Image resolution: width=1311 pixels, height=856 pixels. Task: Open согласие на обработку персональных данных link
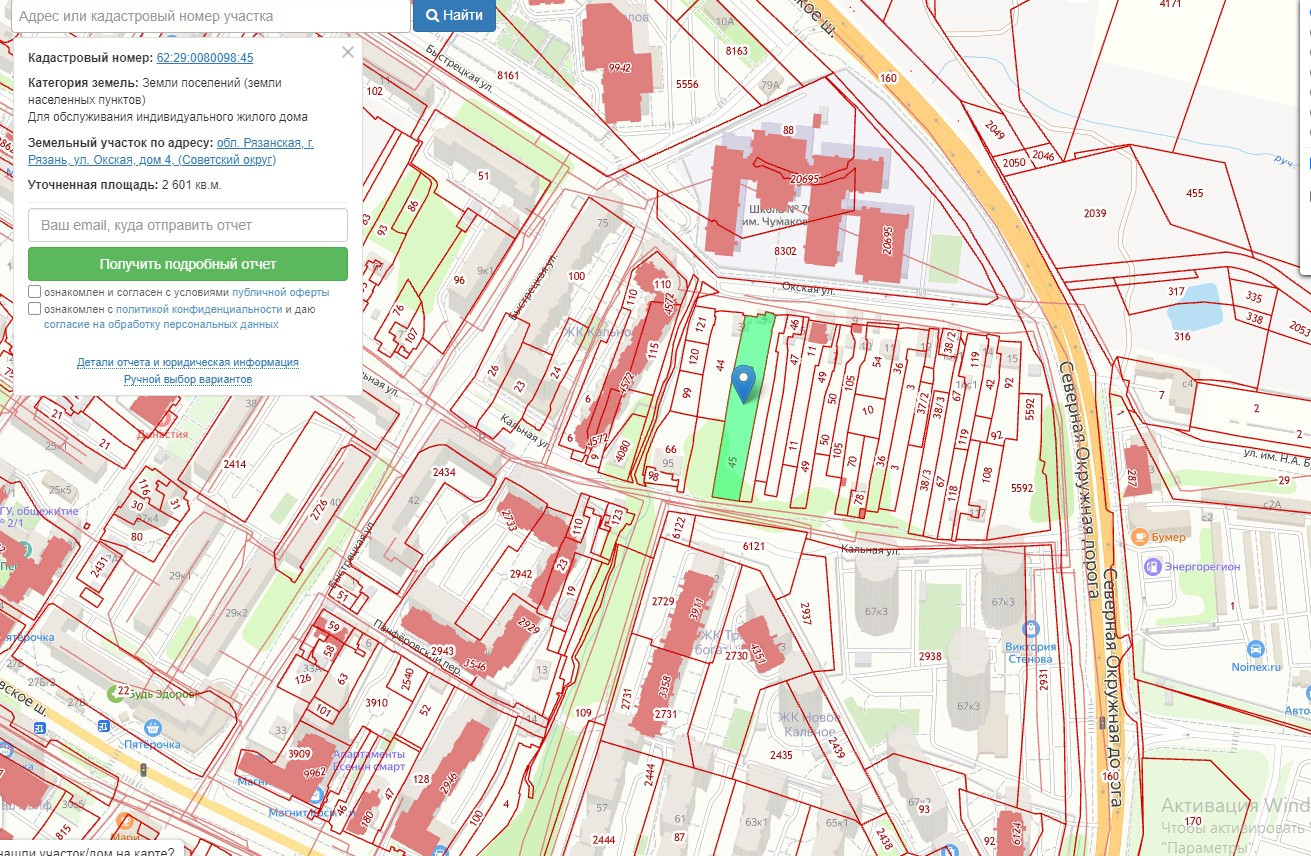click(161, 324)
